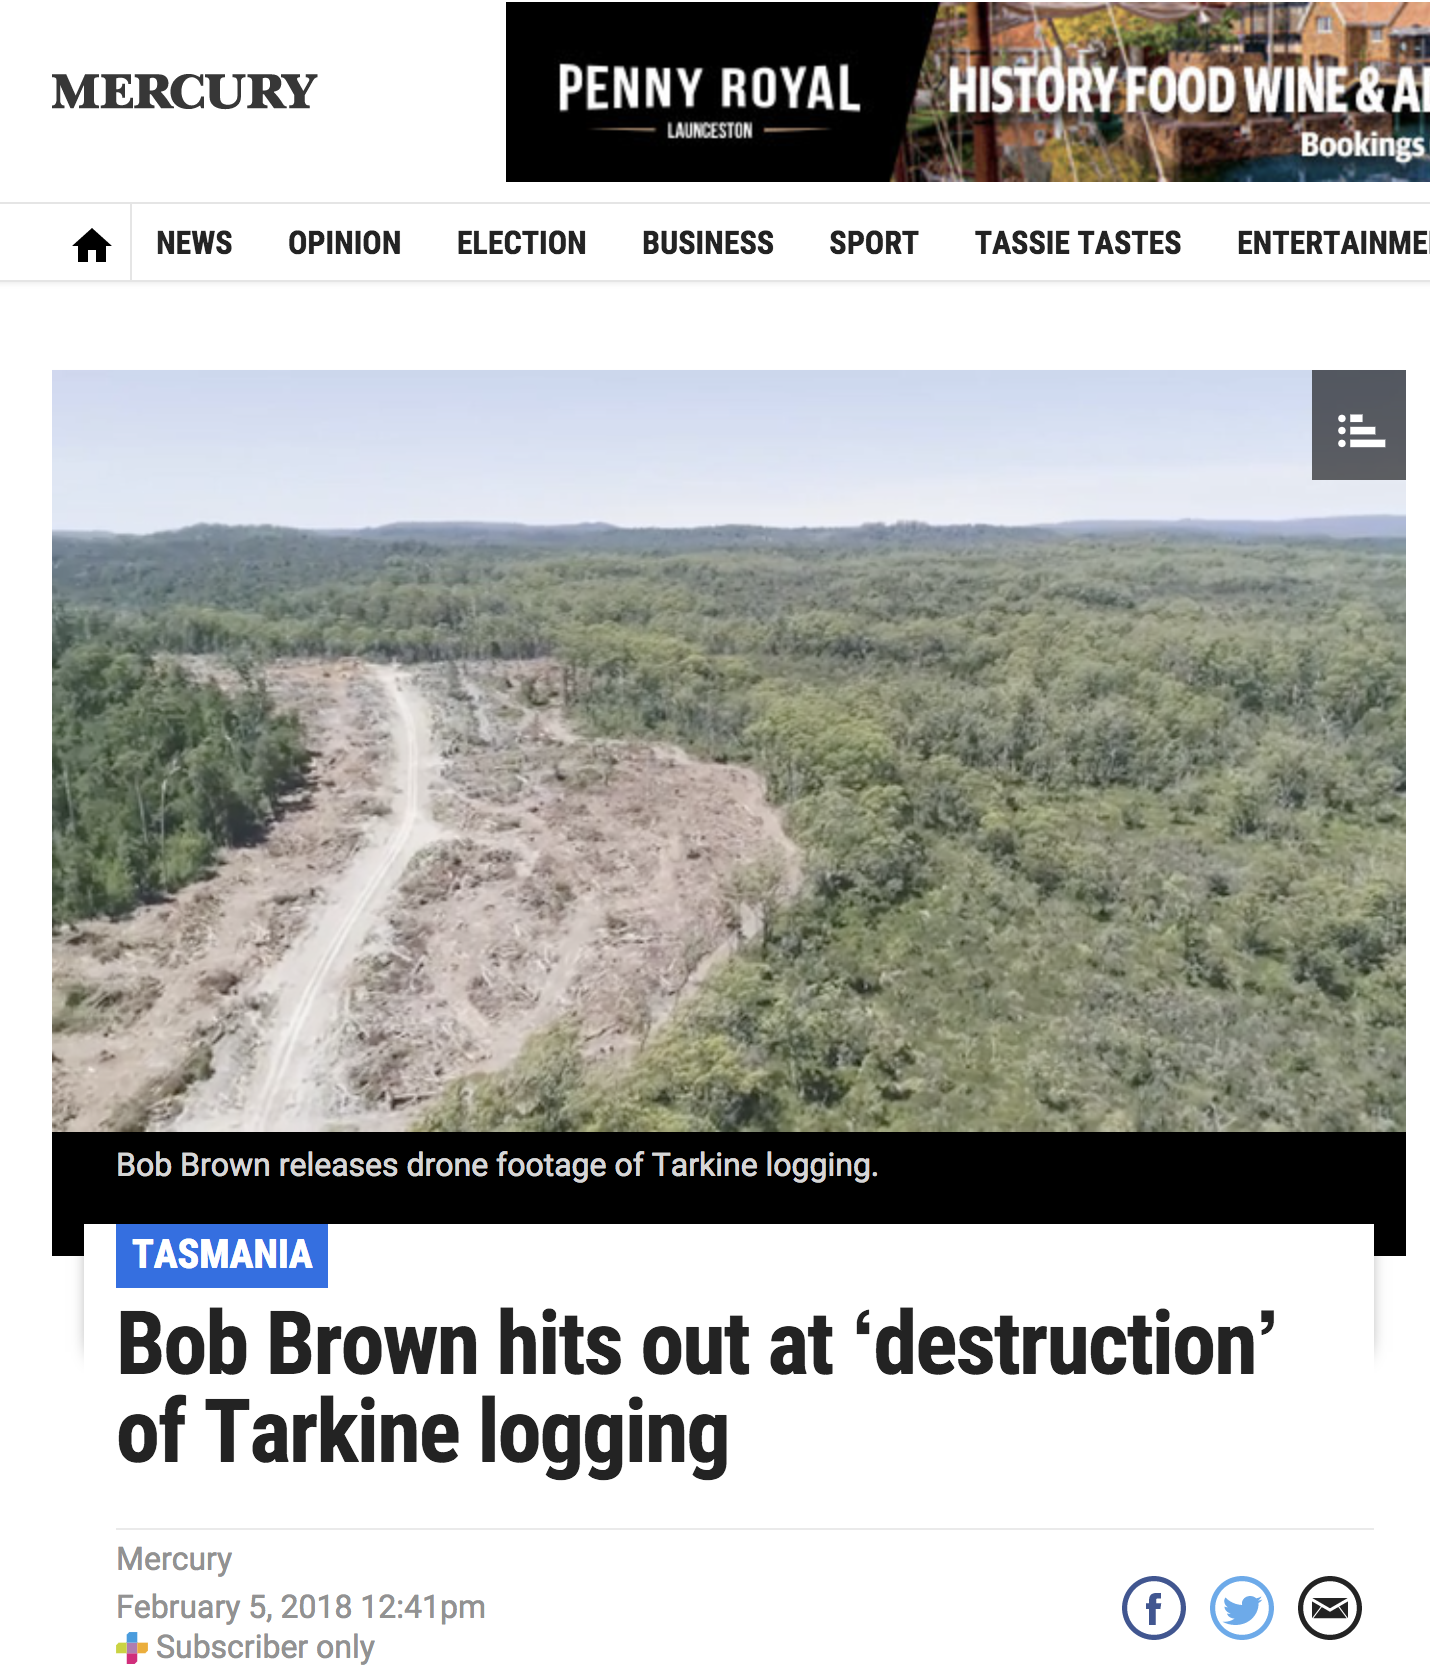Share the article on Facebook

tap(1153, 1608)
